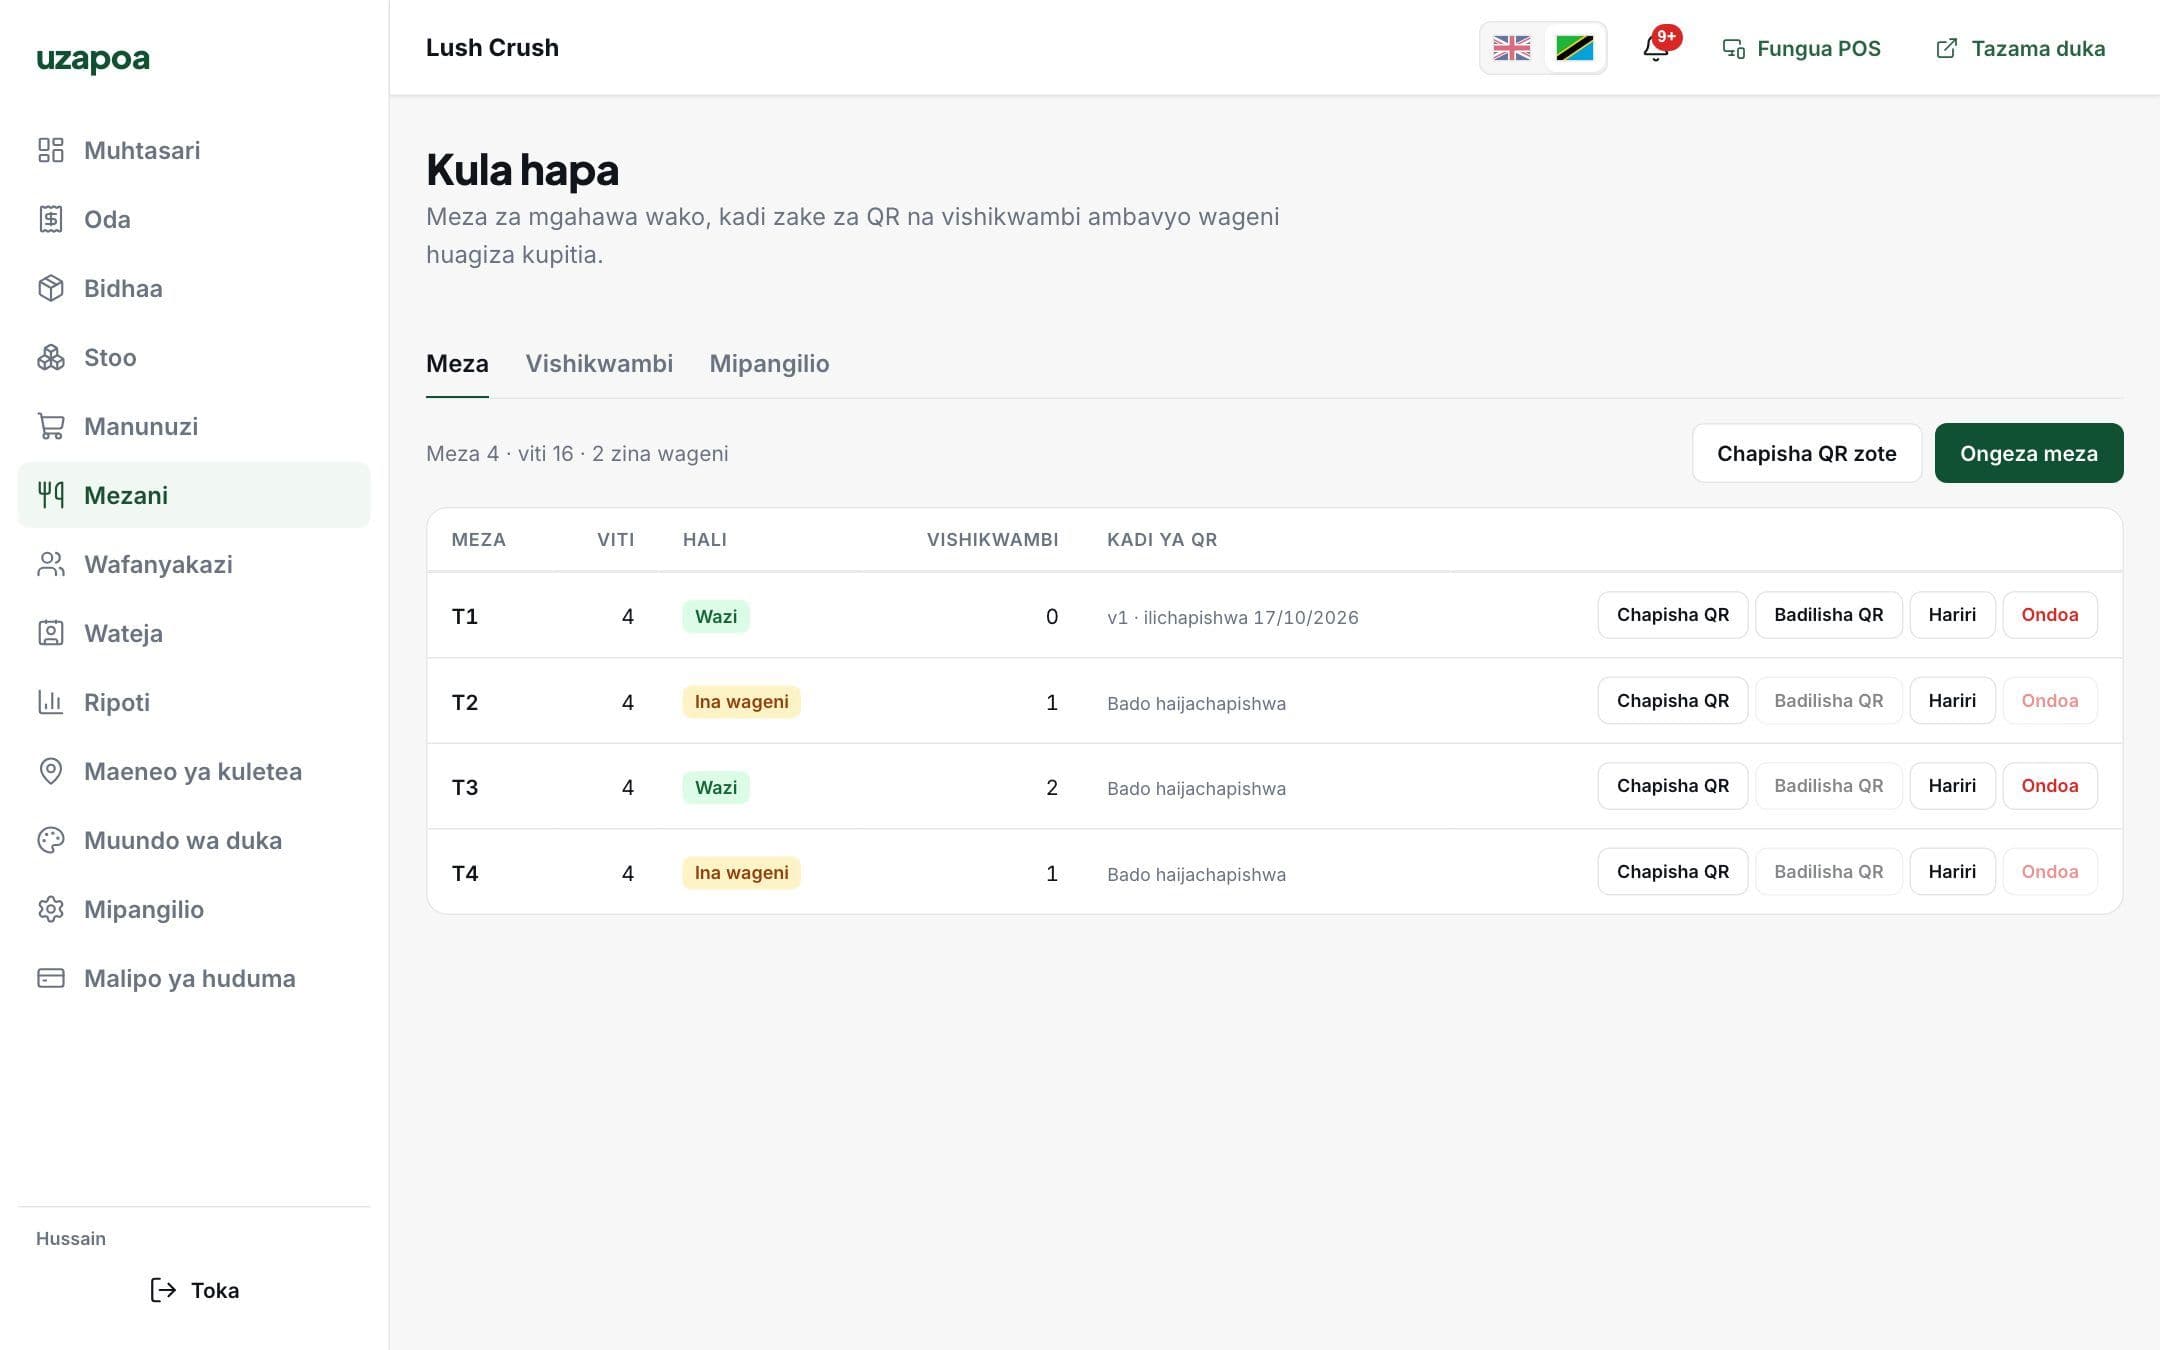This screenshot has height=1350, width=2160.
Task: Click 'v1 · ilichapishwa 17/10/2026' text
Action: (1233, 618)
